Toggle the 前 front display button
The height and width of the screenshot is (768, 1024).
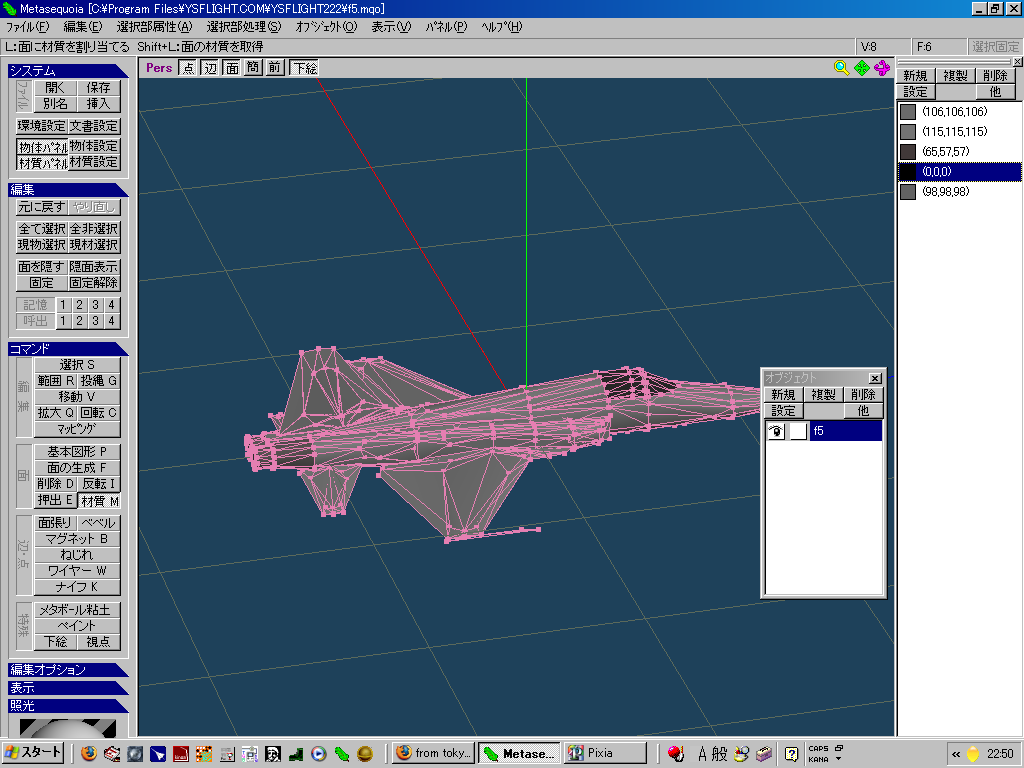[275, 67]
